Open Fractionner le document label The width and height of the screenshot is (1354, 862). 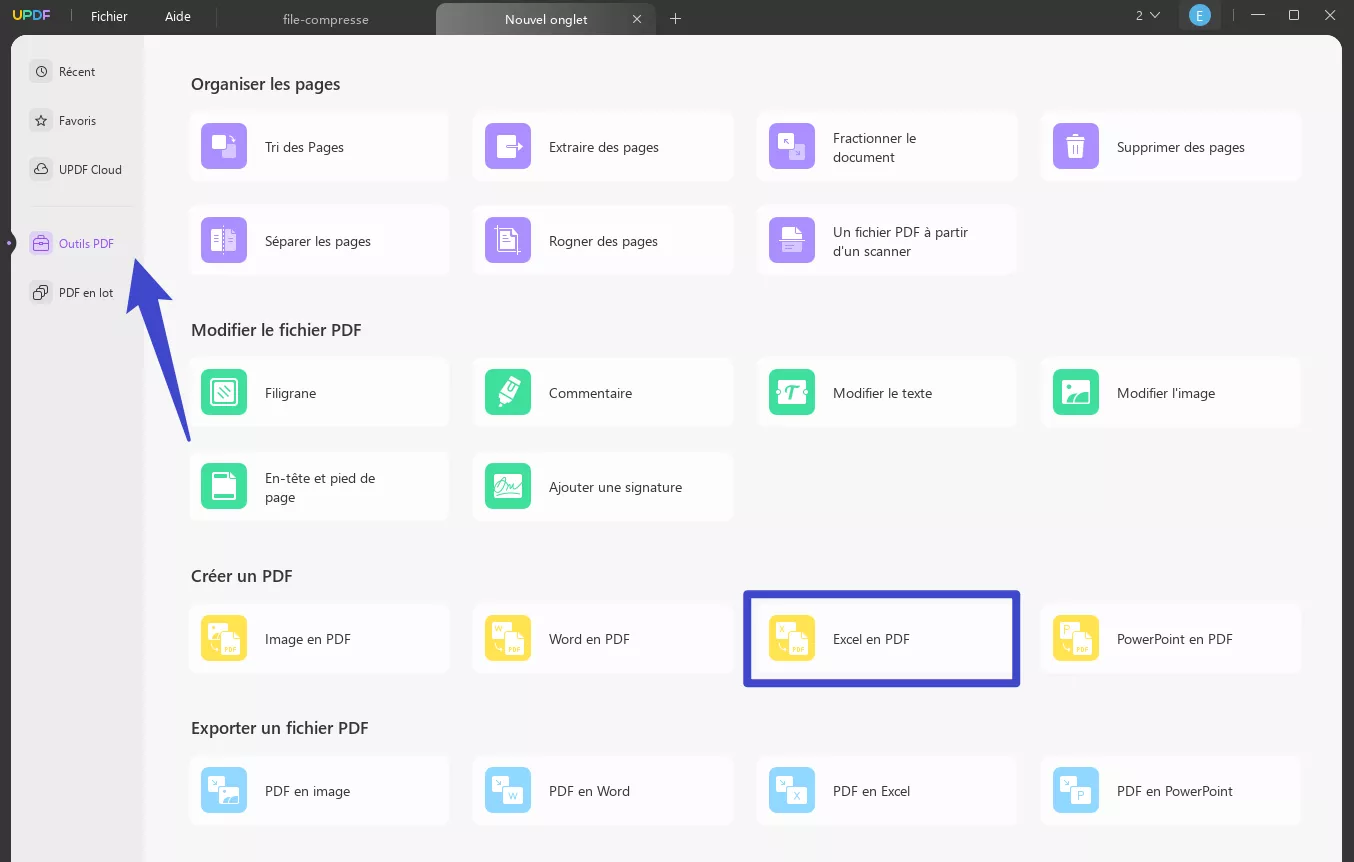[874, 147]
